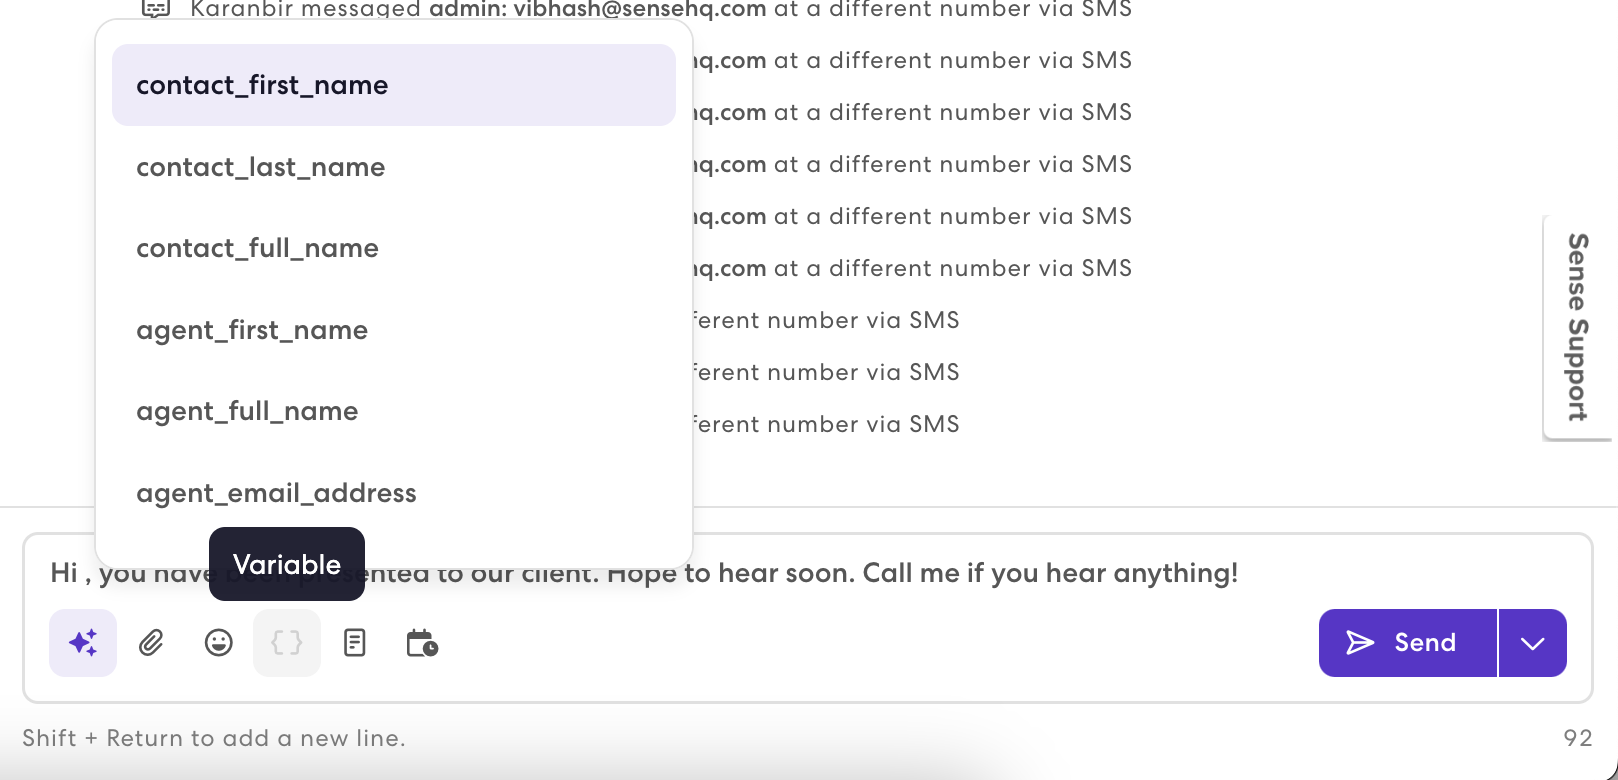The width and height of the screenshot is (1618, 780).
Task: Schedule the message with the calendar icon
Action: [x=421, y=643]
